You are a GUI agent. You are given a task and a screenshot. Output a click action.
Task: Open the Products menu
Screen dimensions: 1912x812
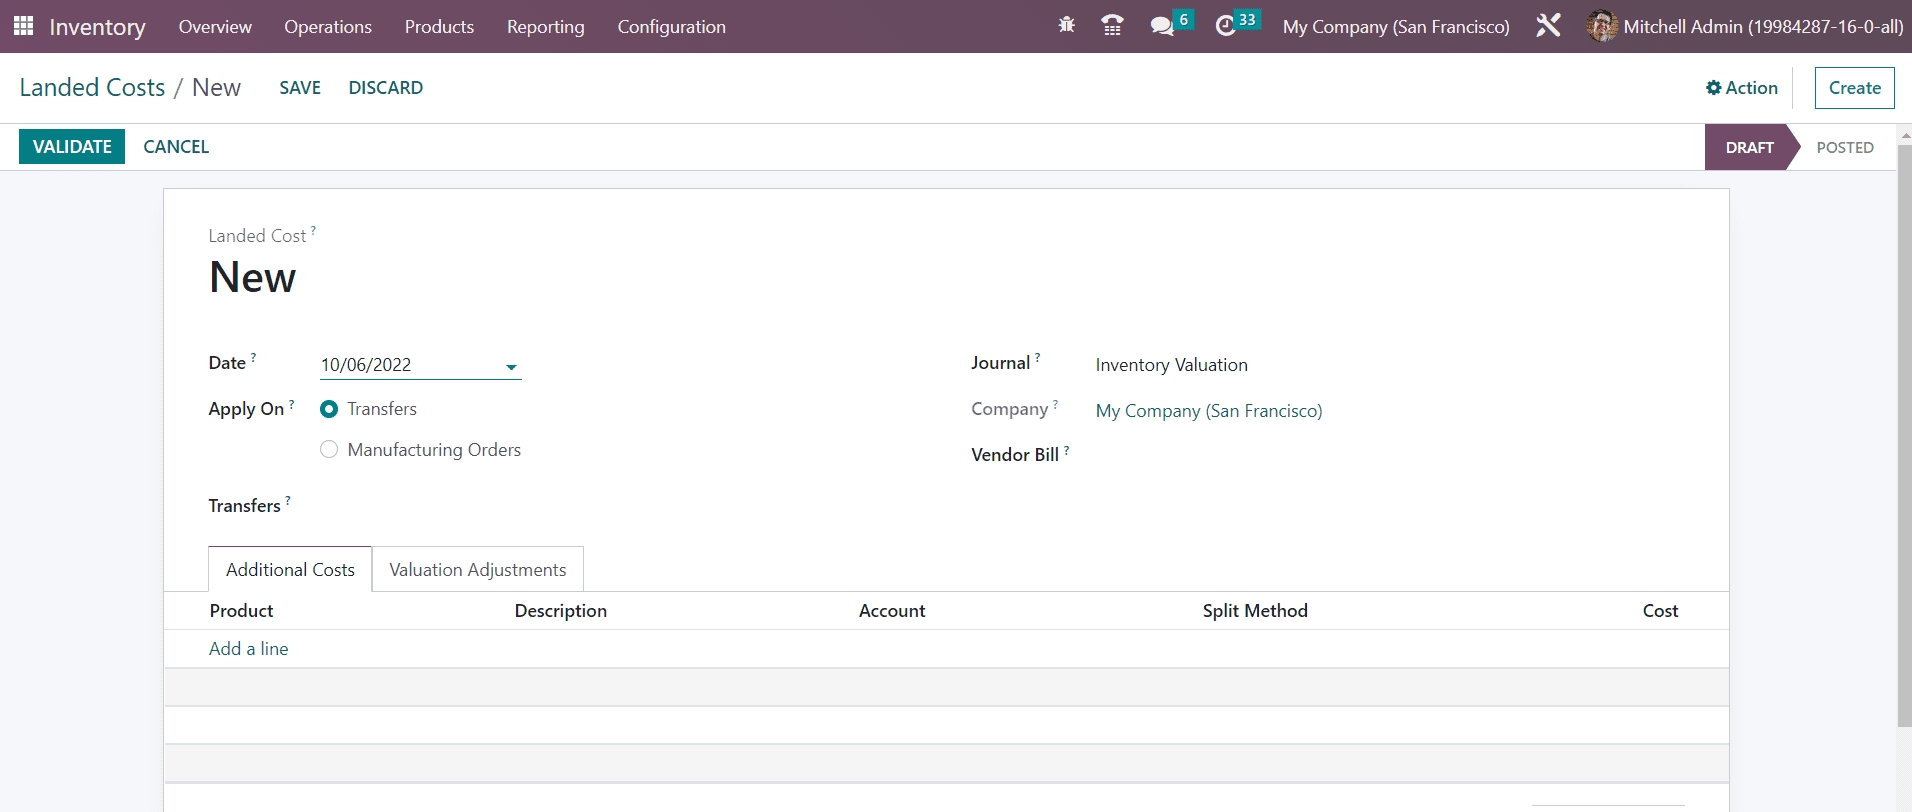tap(439, 27)
